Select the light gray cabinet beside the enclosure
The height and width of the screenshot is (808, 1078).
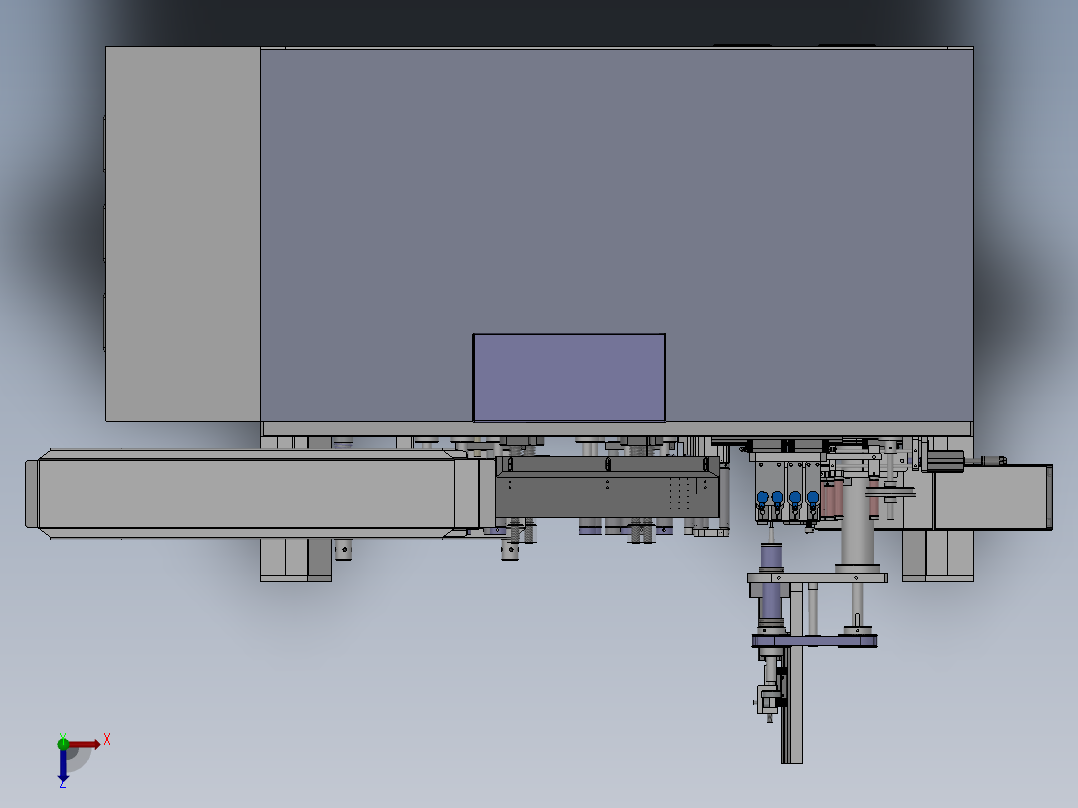[x=183, y=234]
